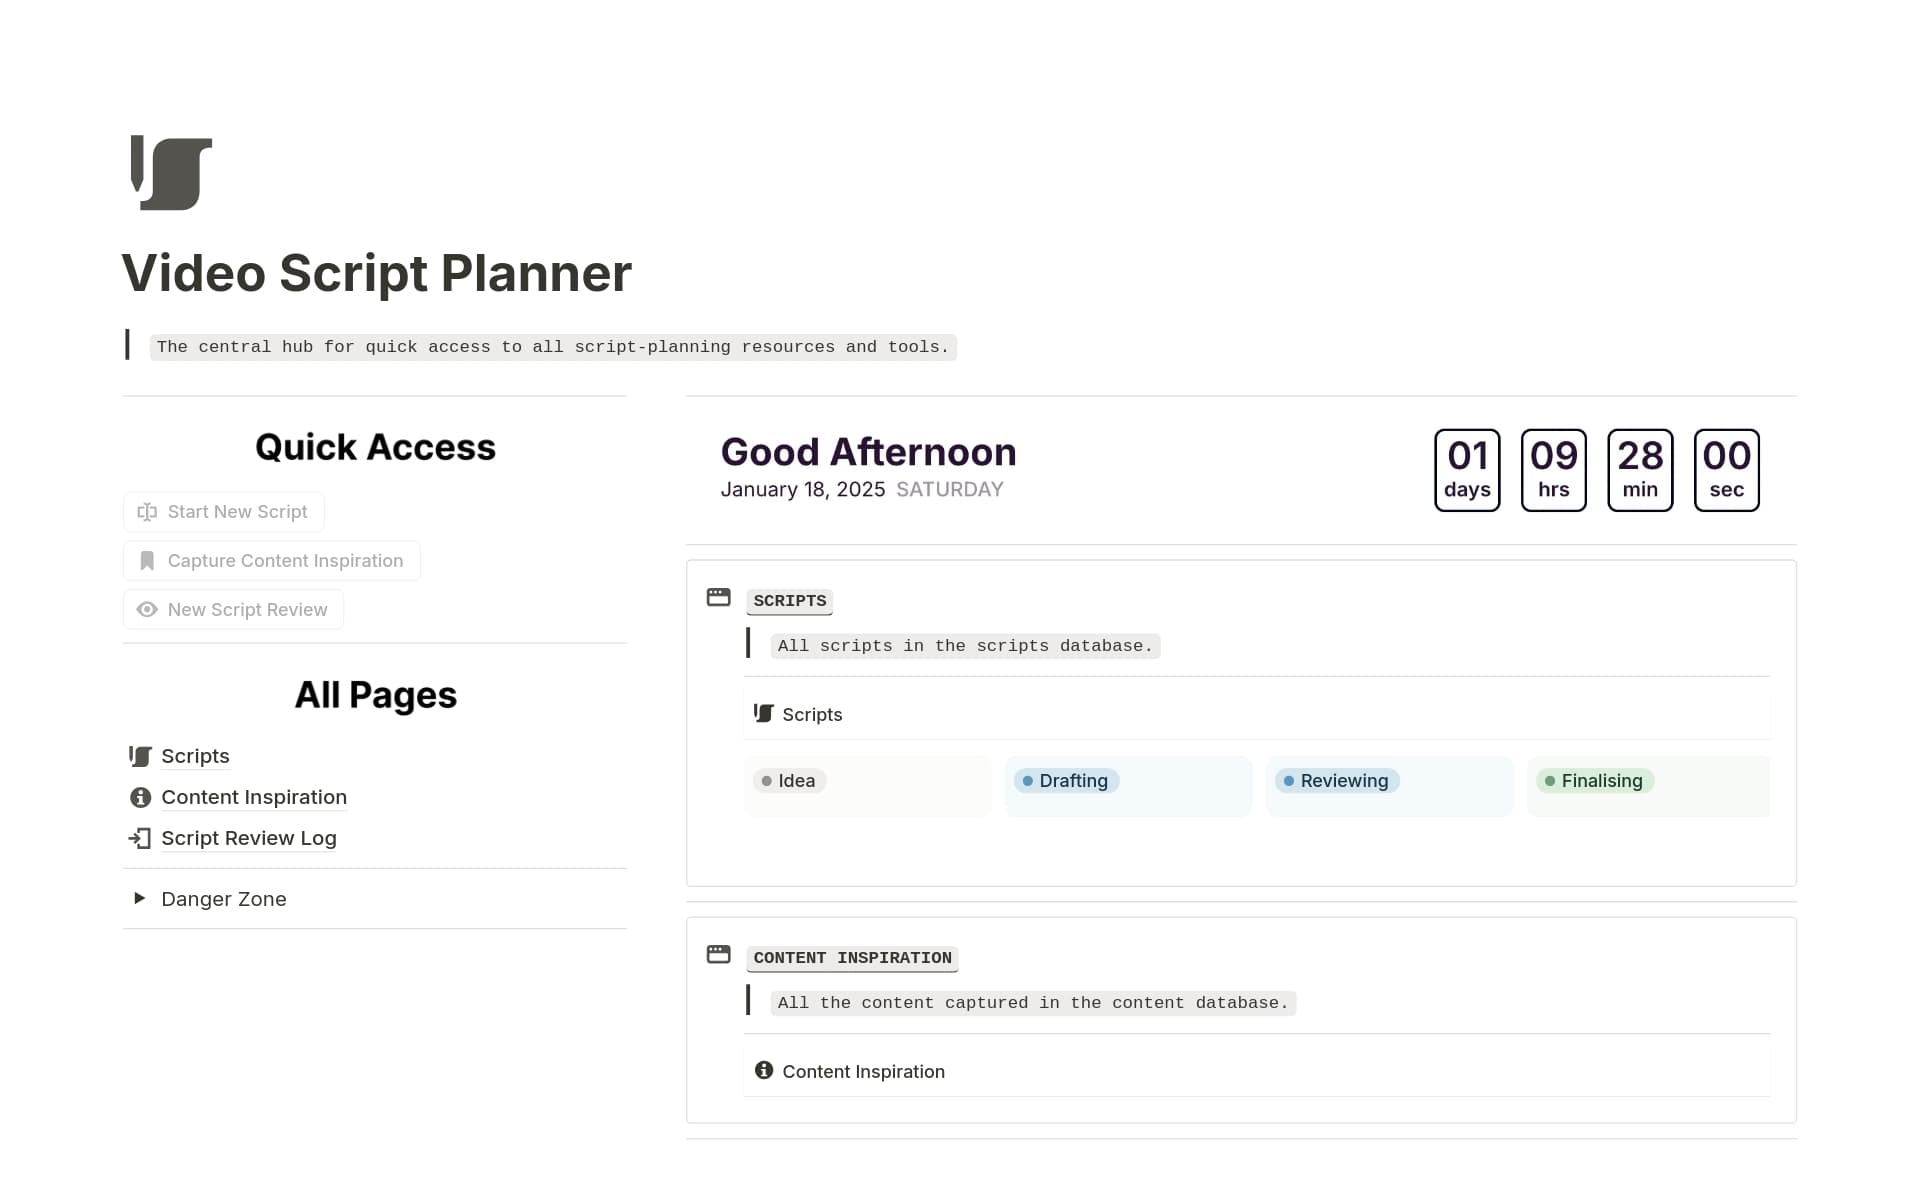Open the Finalising status view

pos(1594,781)
